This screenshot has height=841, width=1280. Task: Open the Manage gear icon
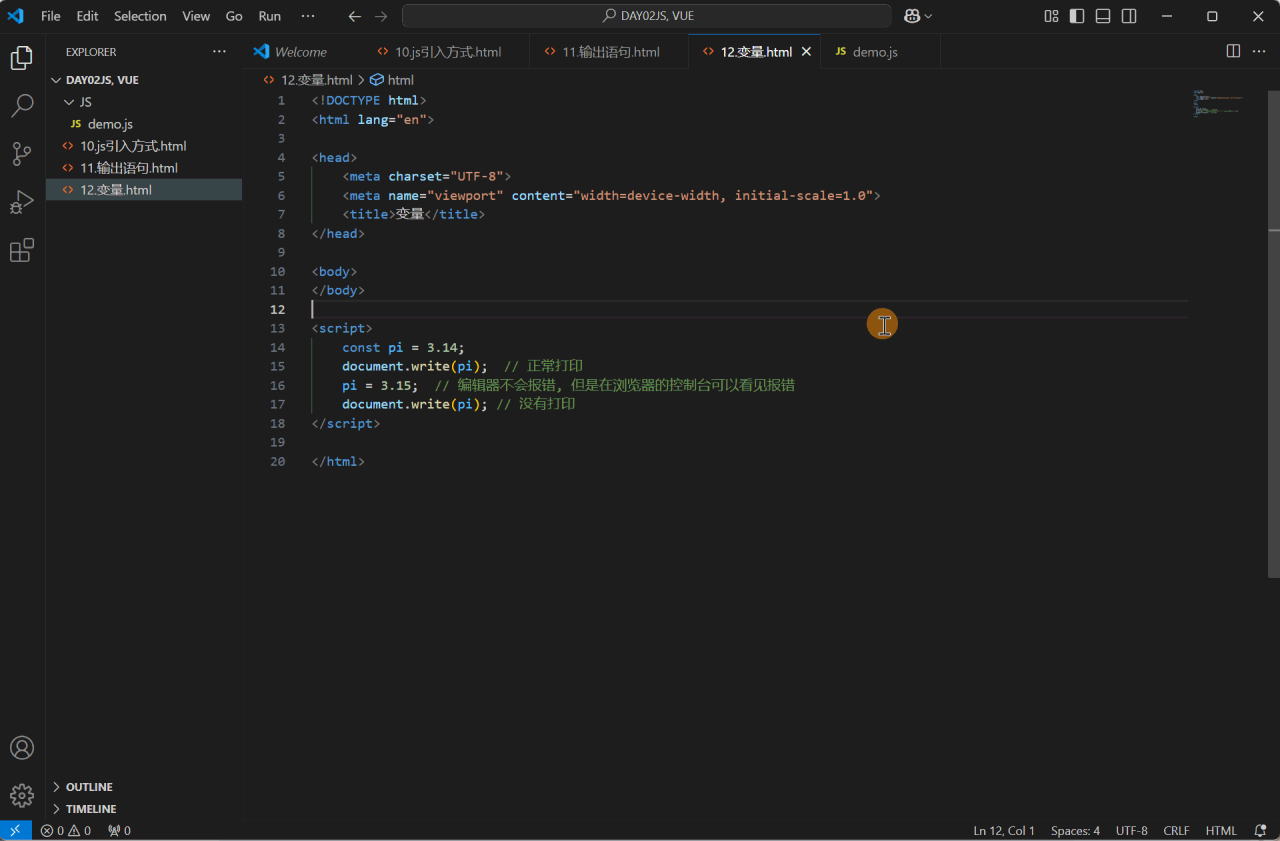pos(22,796)
